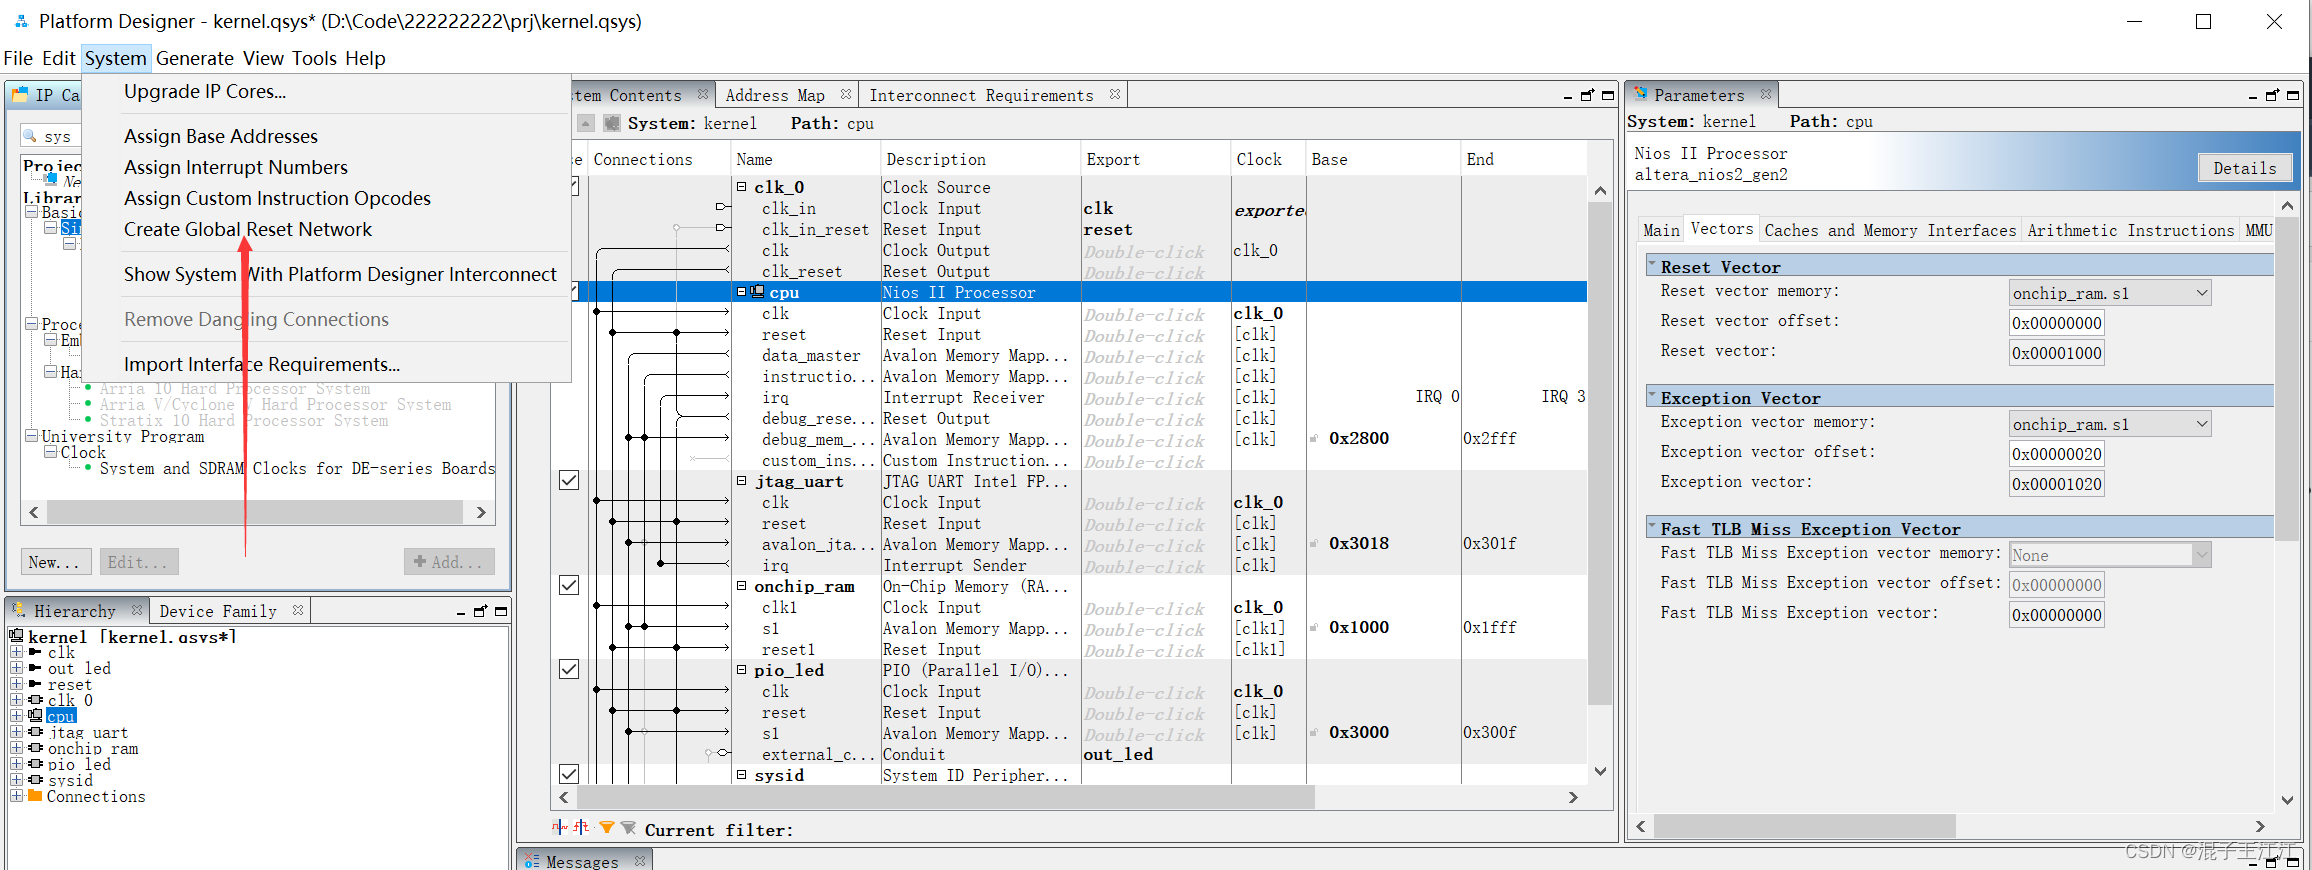This screenshot has width=2312, height=870.
Task: Click the New... button in IP Catalog
Action: (56, 562)
